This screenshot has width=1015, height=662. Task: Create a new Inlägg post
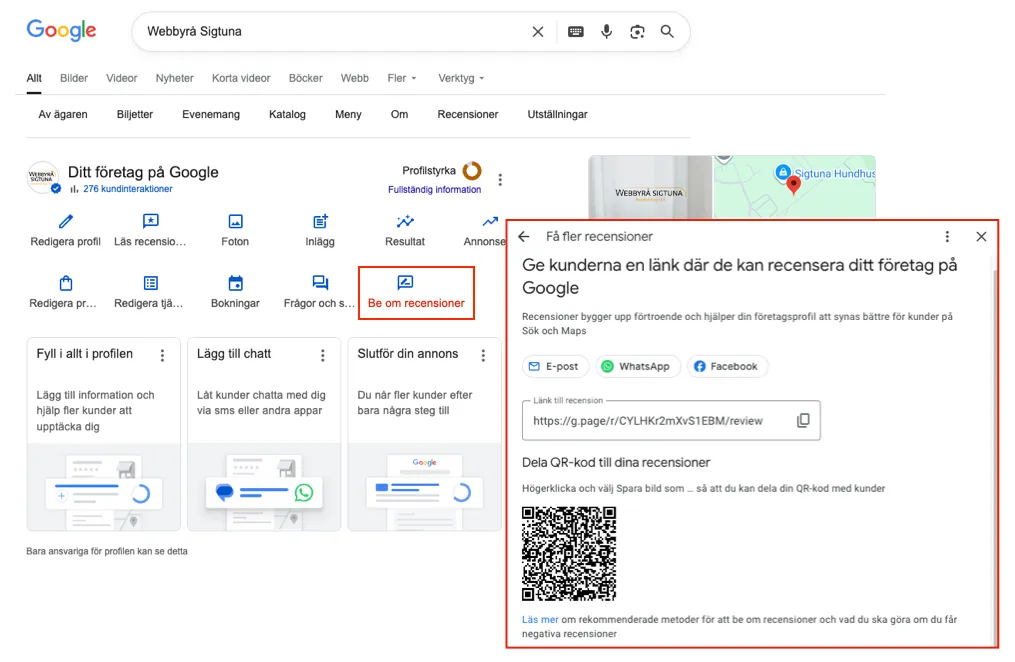point(320,221)
